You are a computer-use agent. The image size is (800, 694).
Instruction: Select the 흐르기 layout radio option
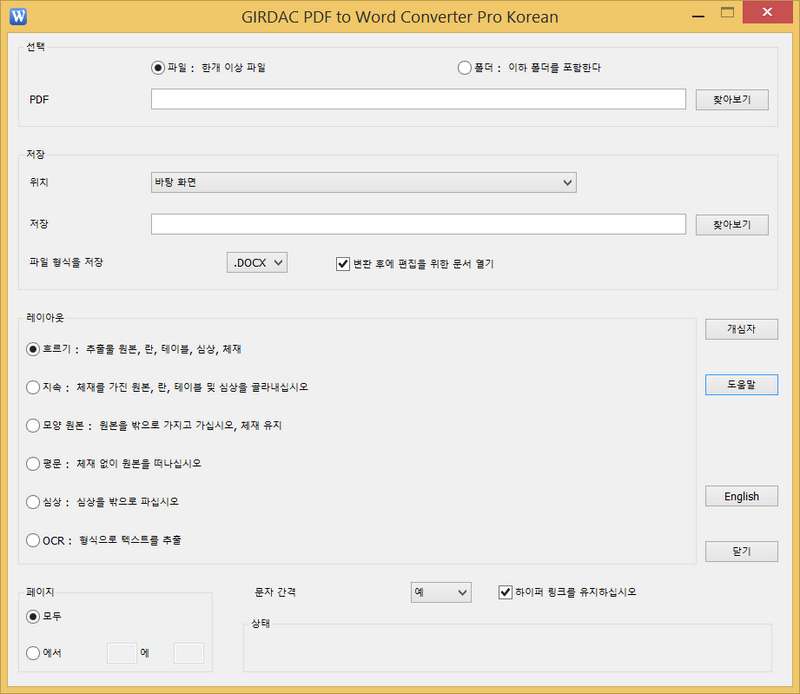coord(33,349)
